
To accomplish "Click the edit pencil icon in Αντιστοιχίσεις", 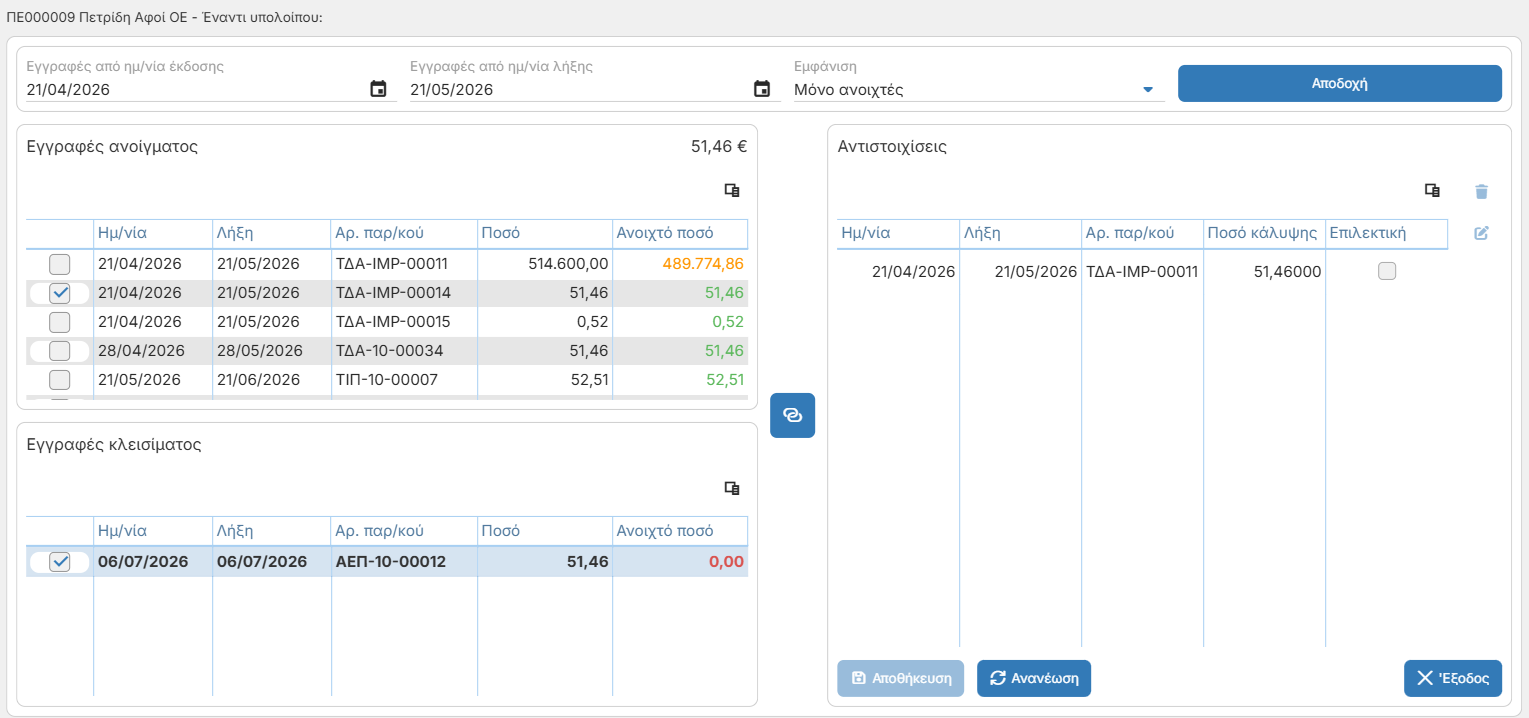I will (1482, 233).
